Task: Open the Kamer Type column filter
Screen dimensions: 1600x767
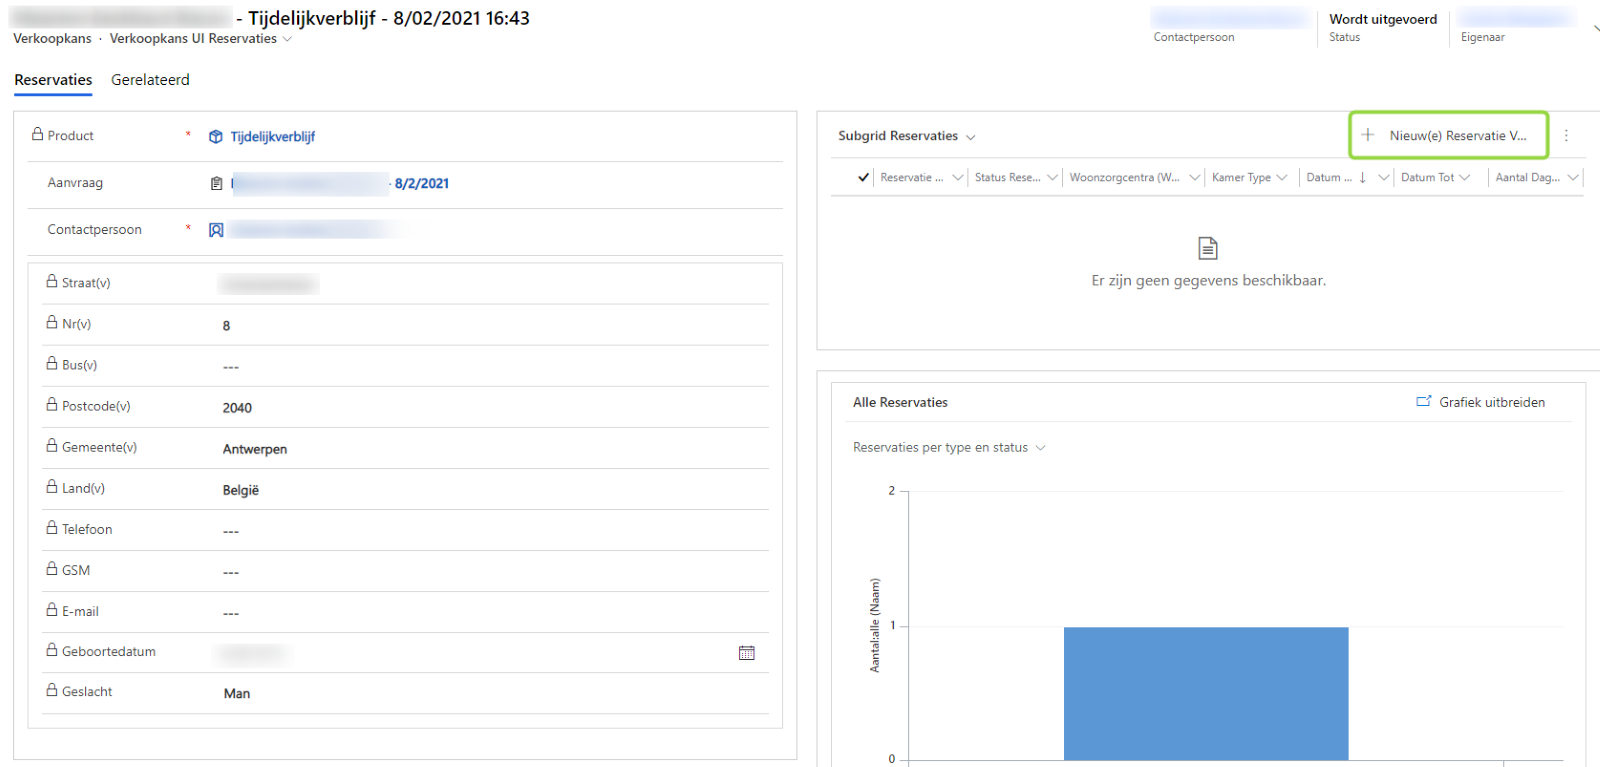Action: 1282,178
